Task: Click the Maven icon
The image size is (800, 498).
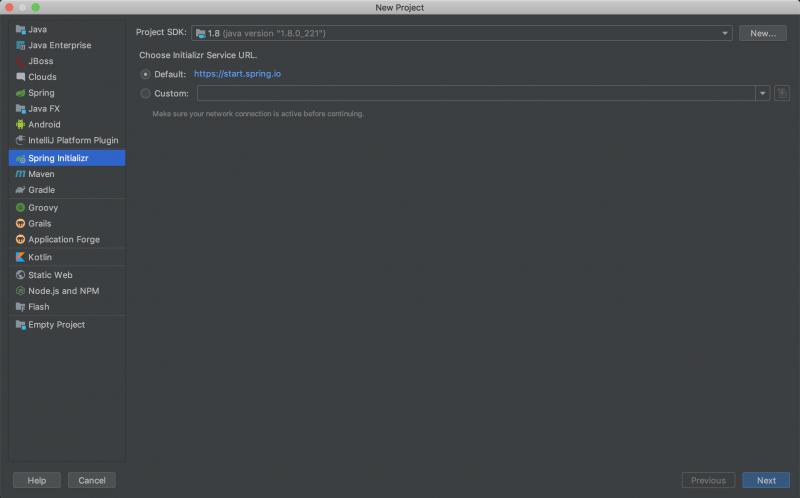Action: pos(20,175)
